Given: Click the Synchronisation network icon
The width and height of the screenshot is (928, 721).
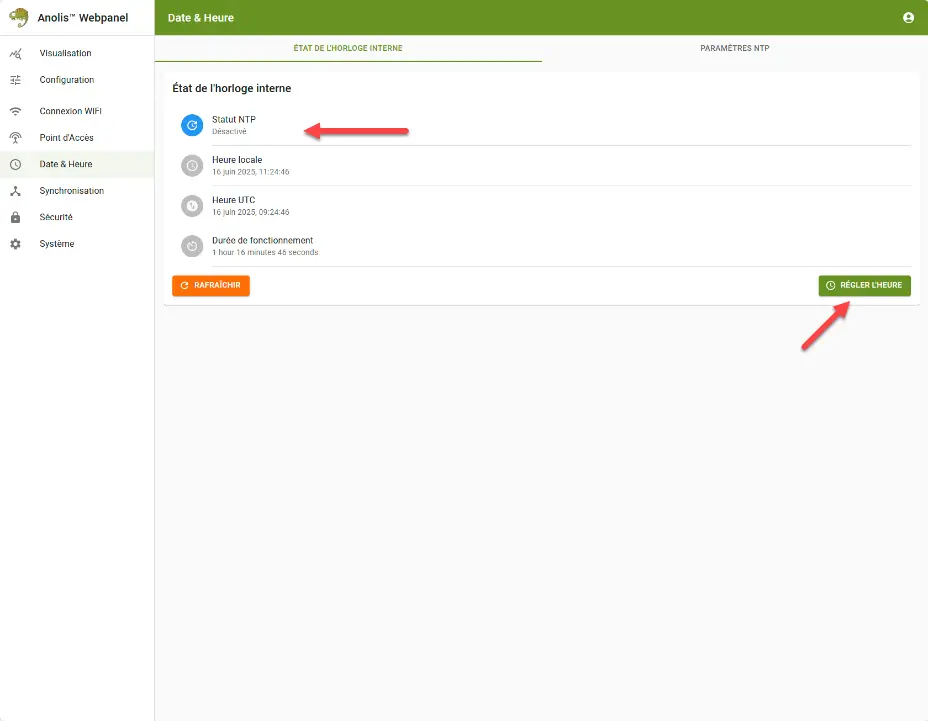Looking at the screenshot, I should tap(16, 191).
